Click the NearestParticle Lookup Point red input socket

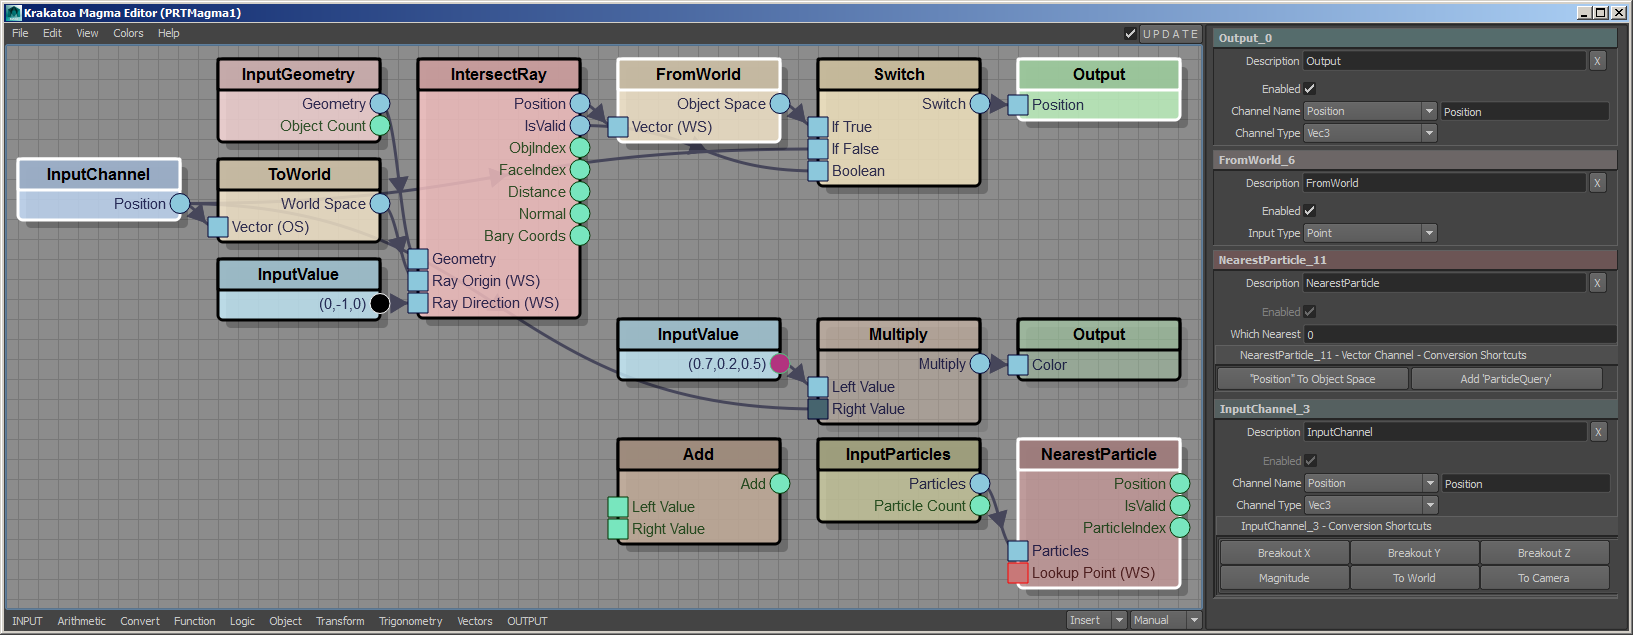click(1018, 573)
